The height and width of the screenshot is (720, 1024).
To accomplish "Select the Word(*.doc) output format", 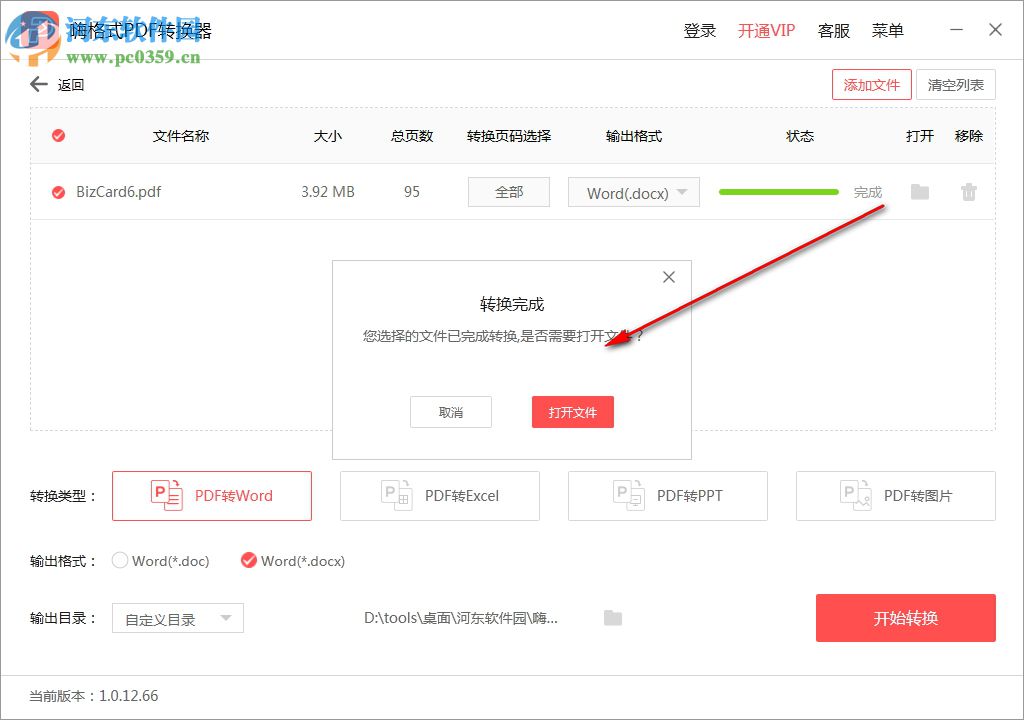I will [x=120, y=561].
